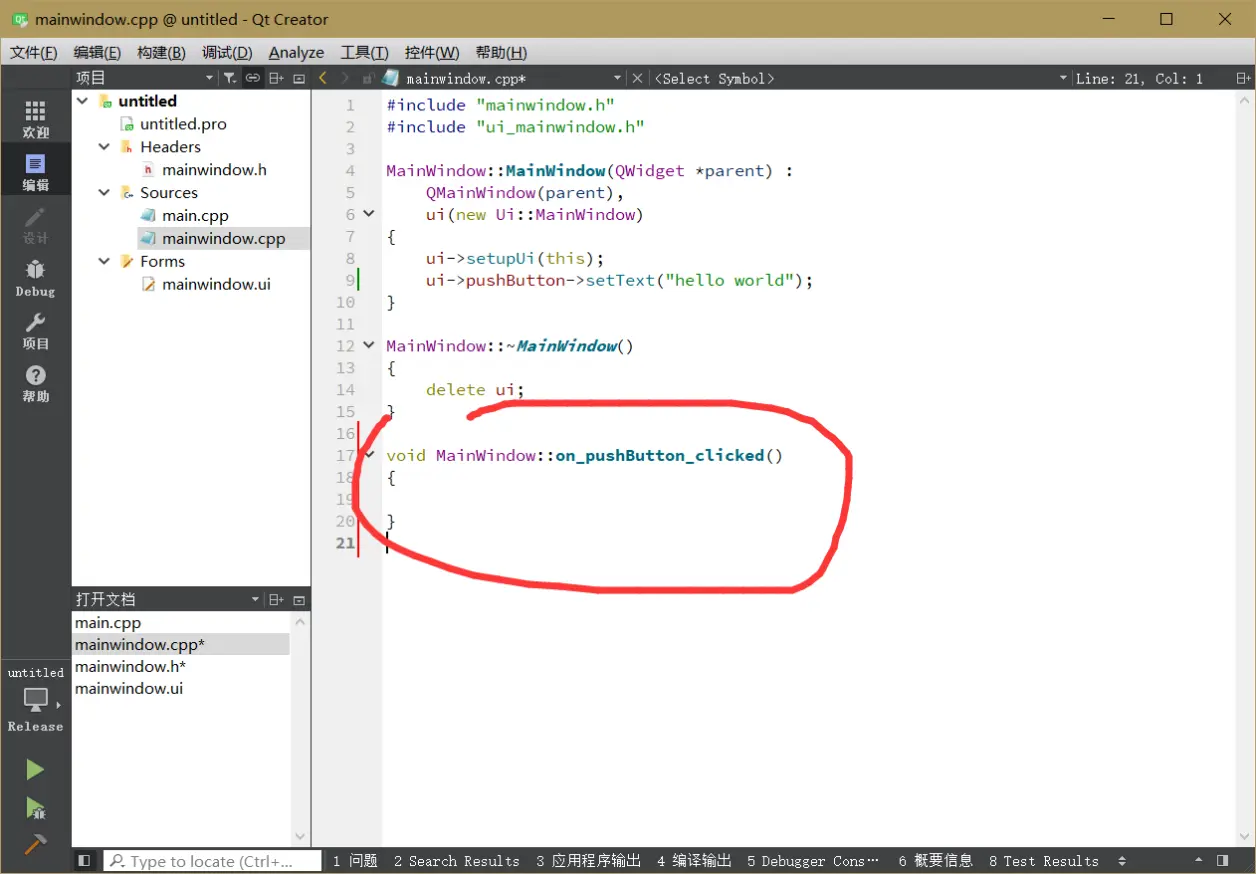Viewport: 1256px width, 874px height.
Task: Open the Analyze menu
Action: pos(296,53)
